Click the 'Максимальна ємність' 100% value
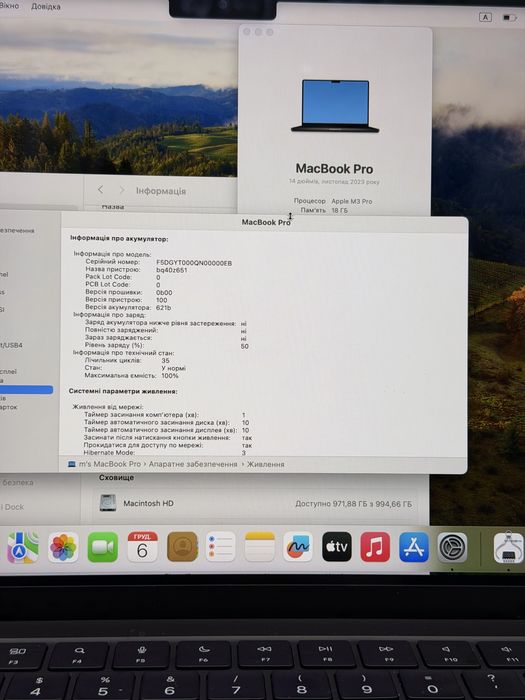This screenshot has height=700, width=525. coord(170,375)
